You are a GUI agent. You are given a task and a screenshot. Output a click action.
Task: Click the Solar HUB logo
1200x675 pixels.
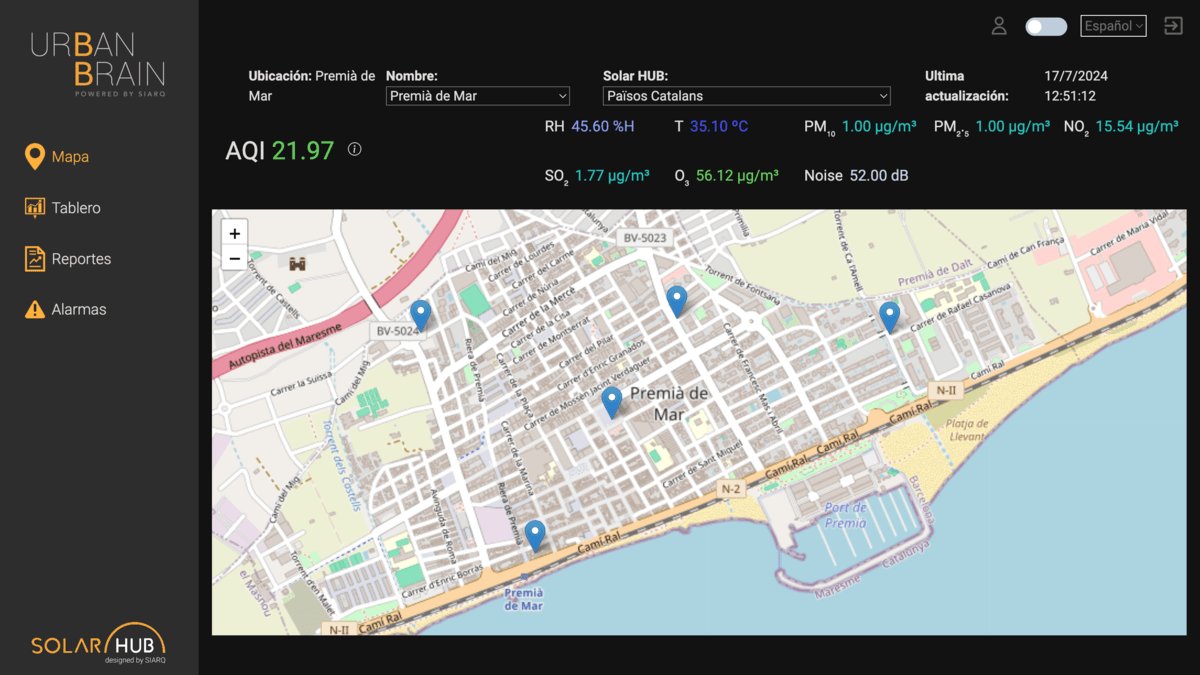98,644
